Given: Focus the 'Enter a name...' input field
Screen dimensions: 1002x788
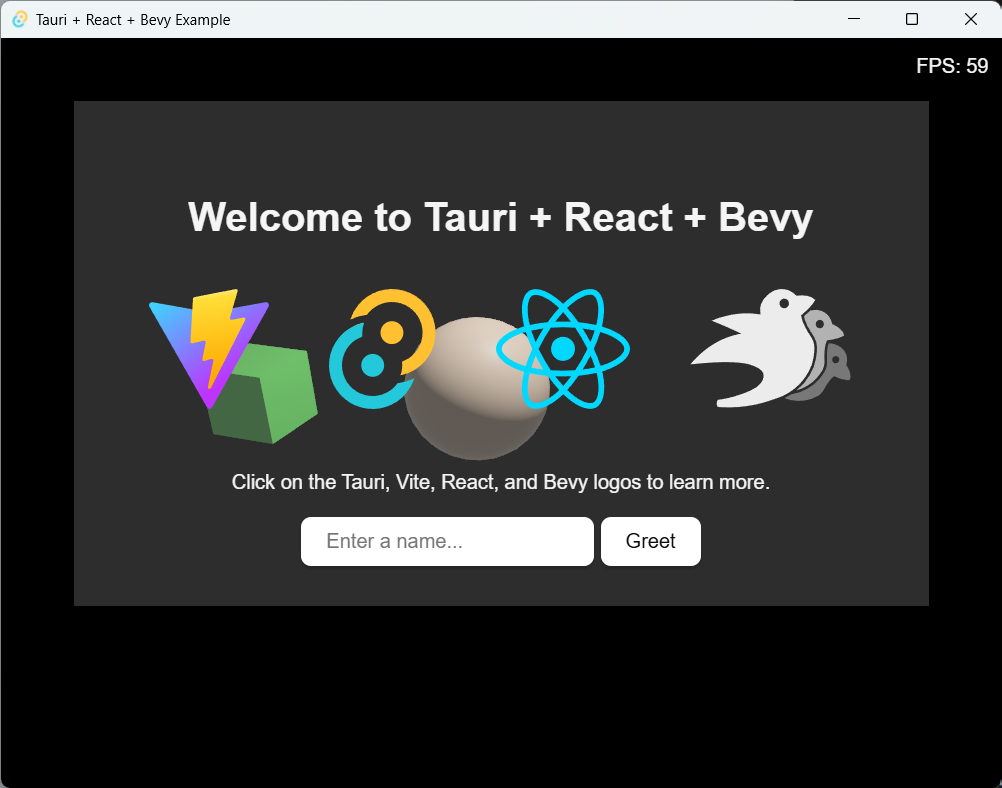Looking at the screenshot, I should pos(447,541).
